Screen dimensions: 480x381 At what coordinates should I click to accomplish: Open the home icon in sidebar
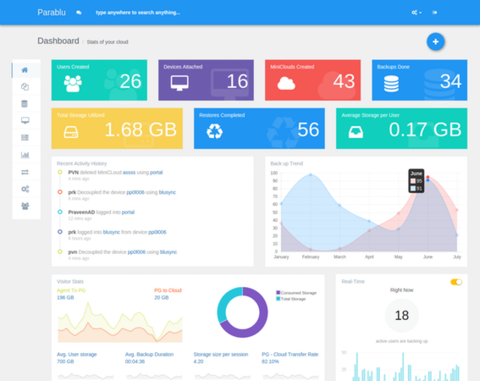click(x=25, y=70)
